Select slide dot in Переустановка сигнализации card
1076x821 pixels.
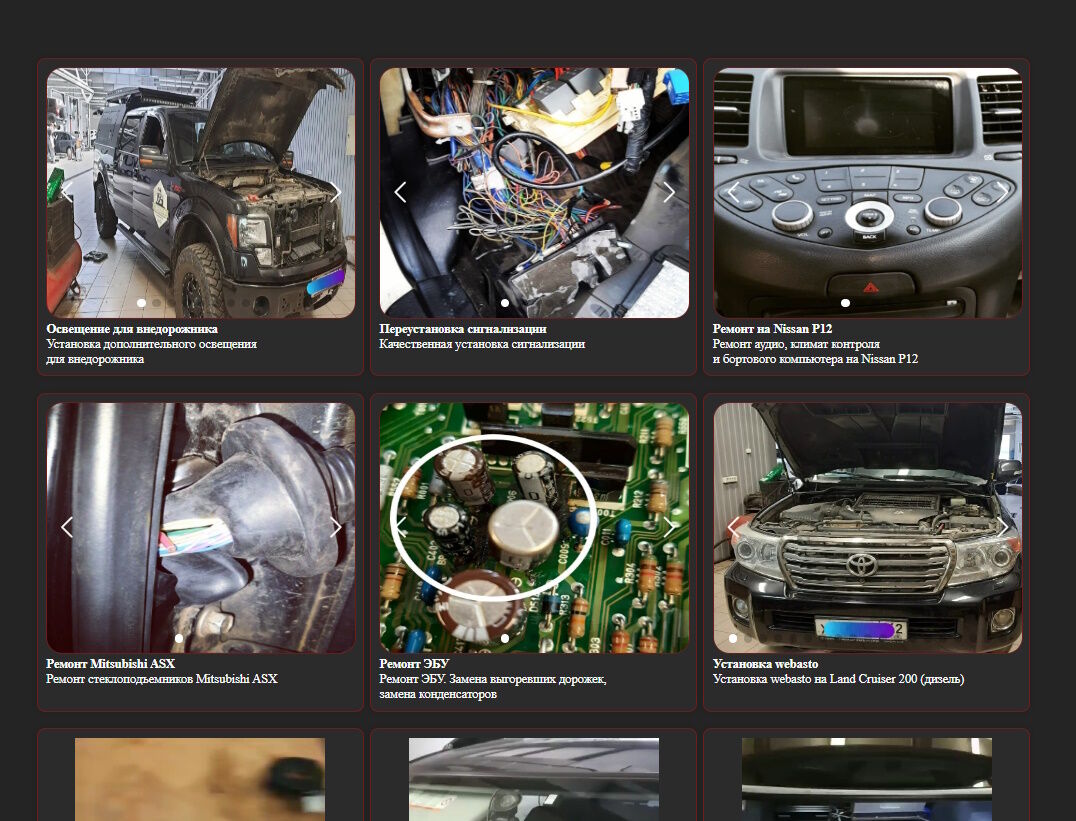pos(505,303)
